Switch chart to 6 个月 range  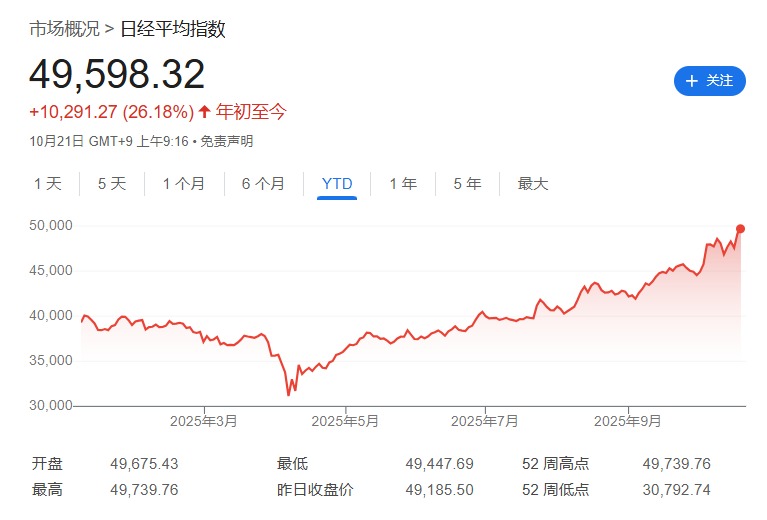tap(263, 184)
